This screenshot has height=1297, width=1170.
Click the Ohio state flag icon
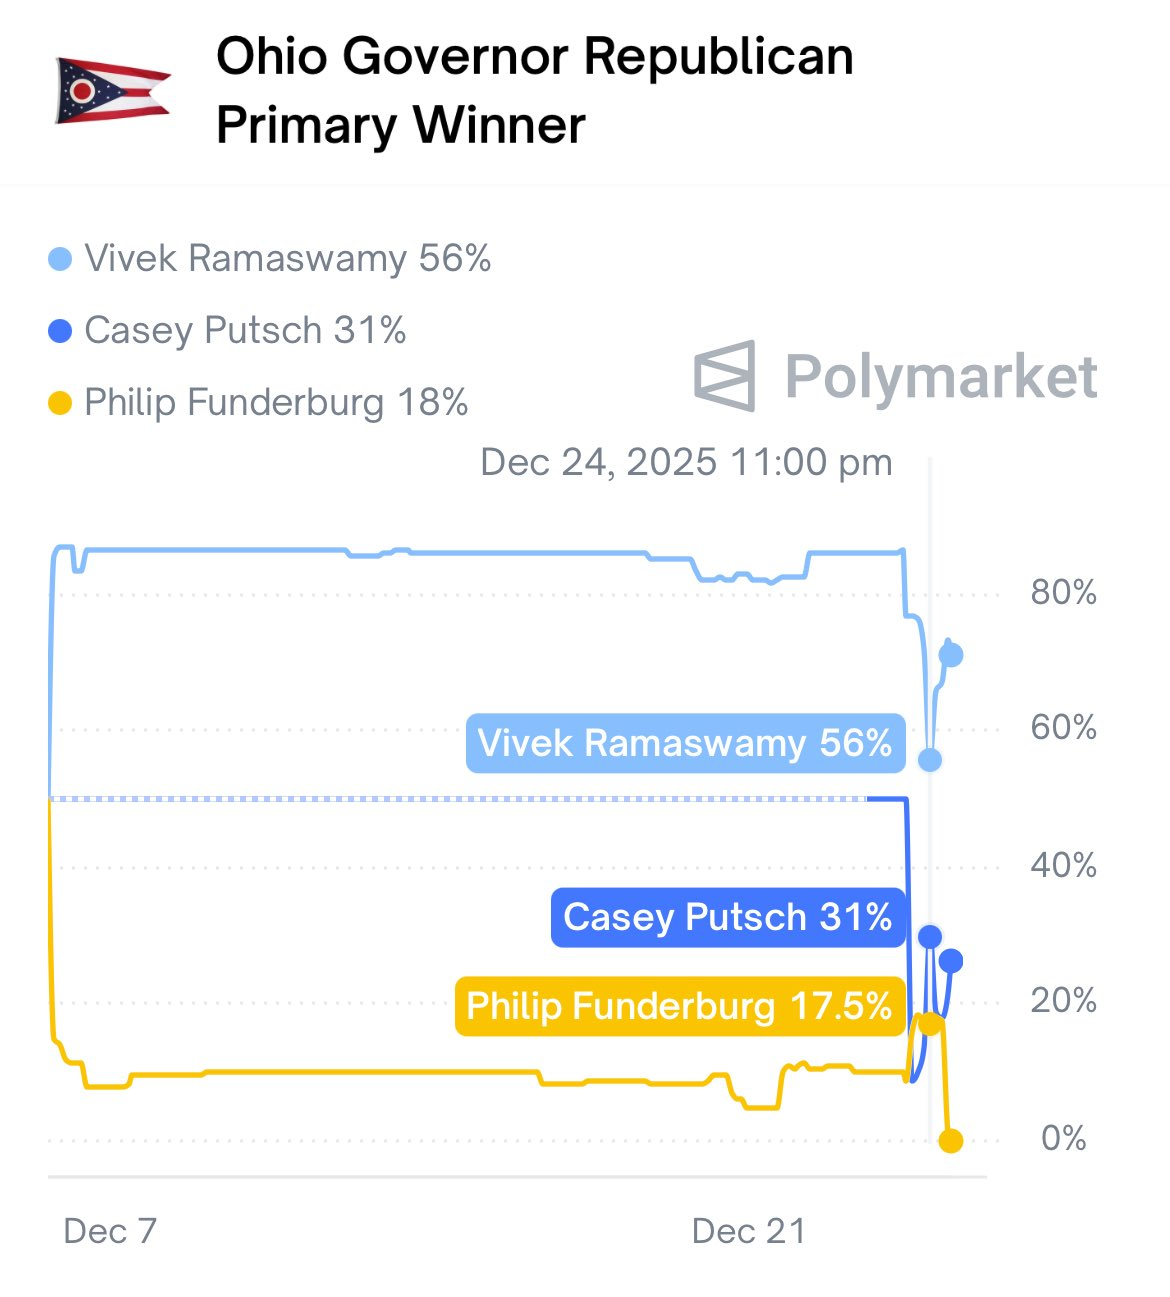pos(112,91)
